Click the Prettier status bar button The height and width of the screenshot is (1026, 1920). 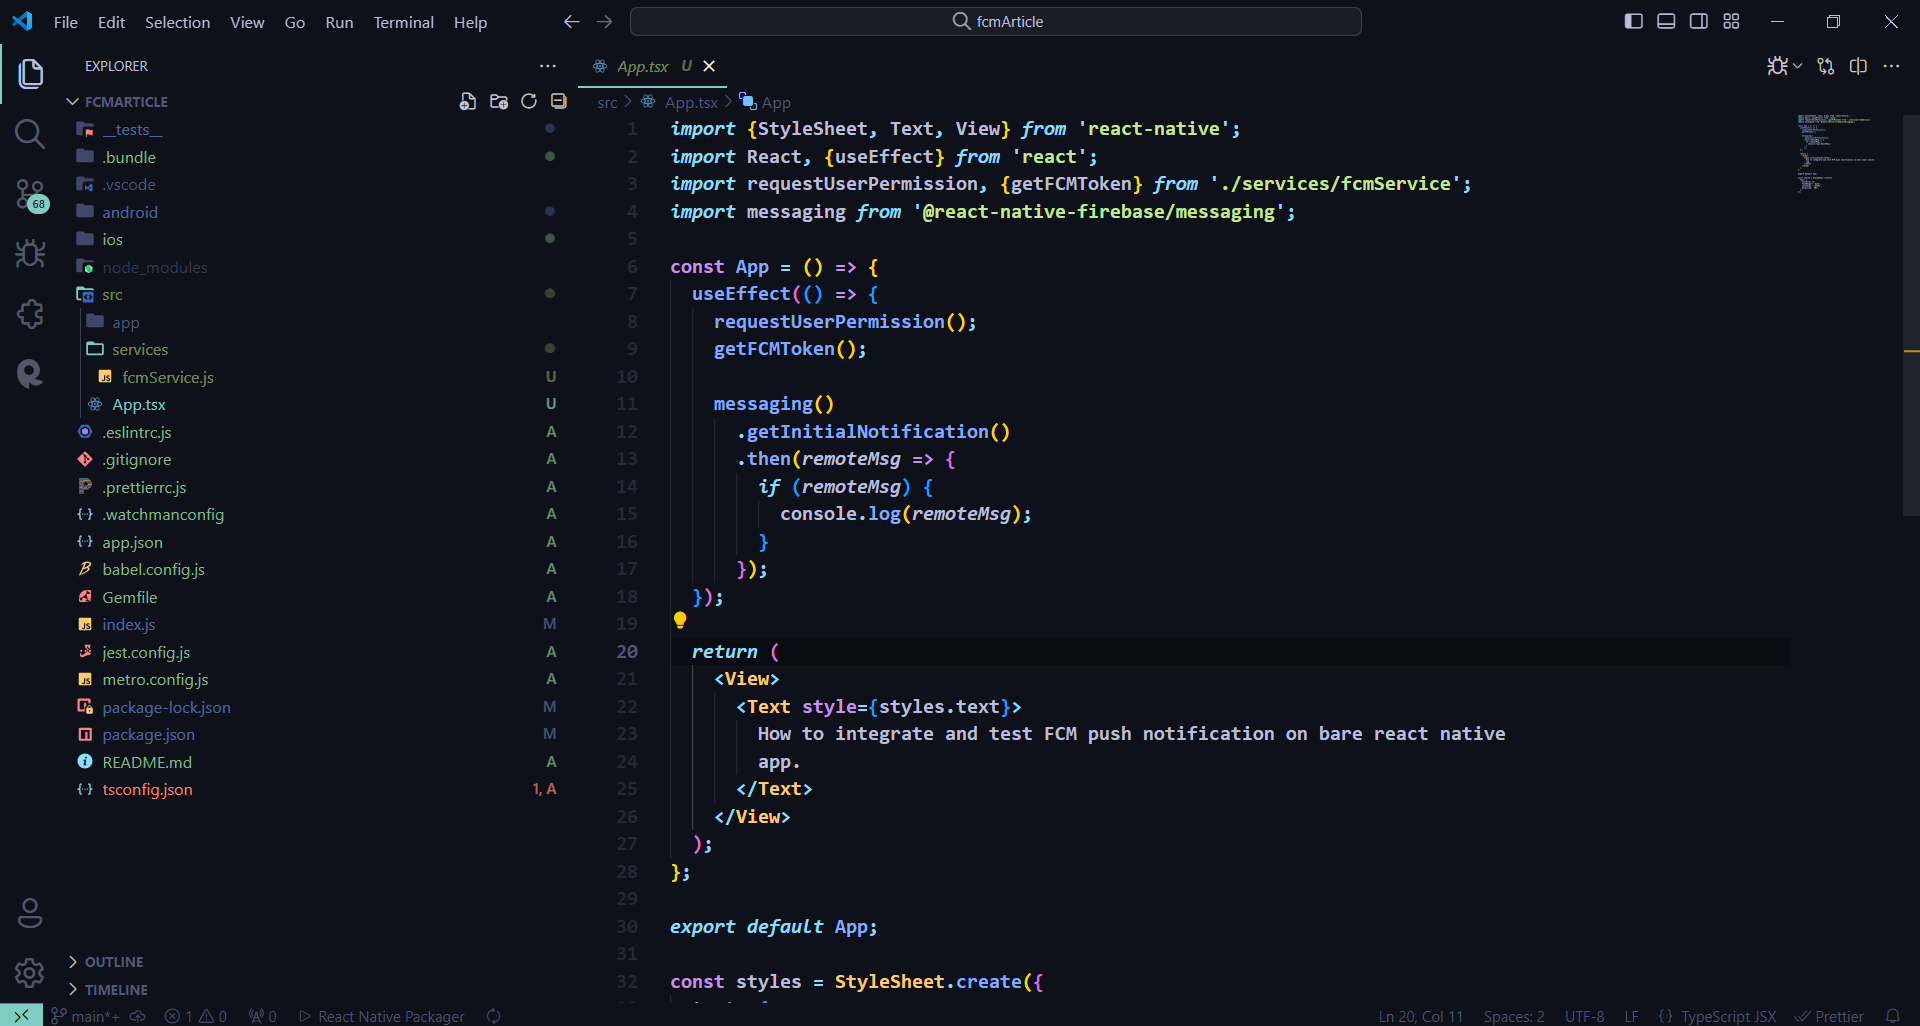[1829, 1016]
